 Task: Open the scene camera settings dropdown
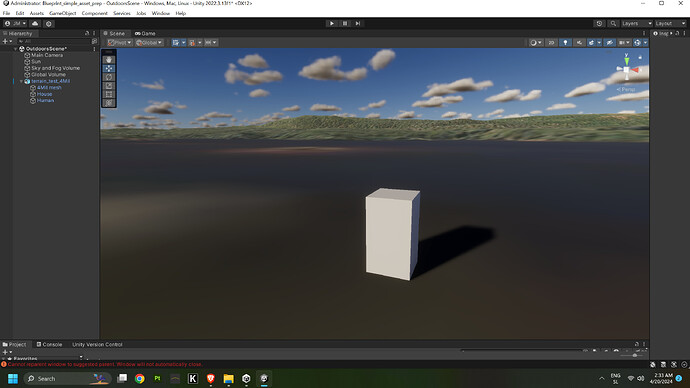[624, 43]
